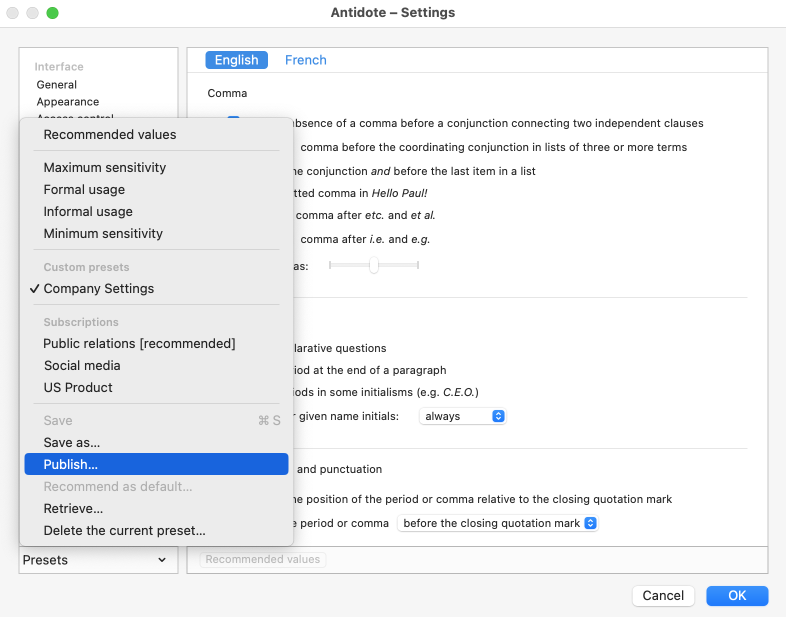The image size is (786, 617).
Task: Click the Presets dropdown button
Action: tap(95, 560)
